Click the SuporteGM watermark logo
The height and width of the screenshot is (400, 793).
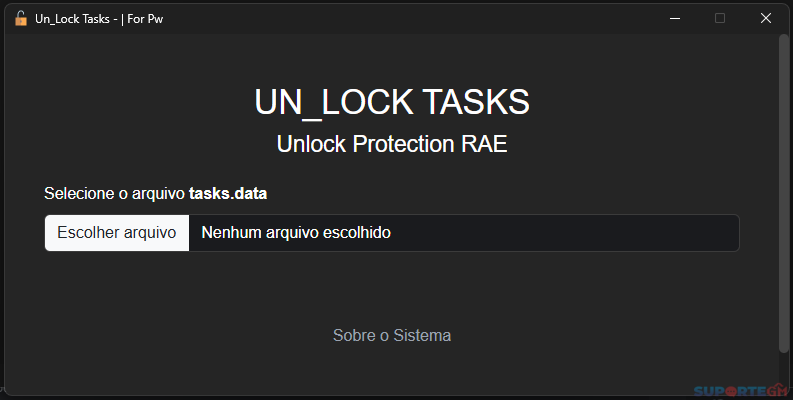coord(741,391)
